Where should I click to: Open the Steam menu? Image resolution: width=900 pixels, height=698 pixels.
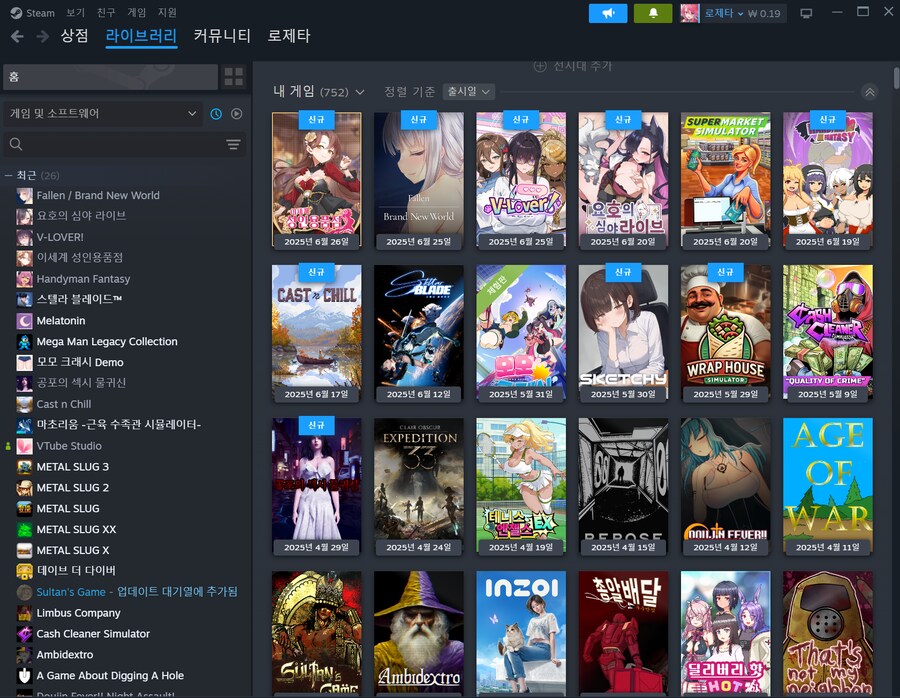point(40,13)
